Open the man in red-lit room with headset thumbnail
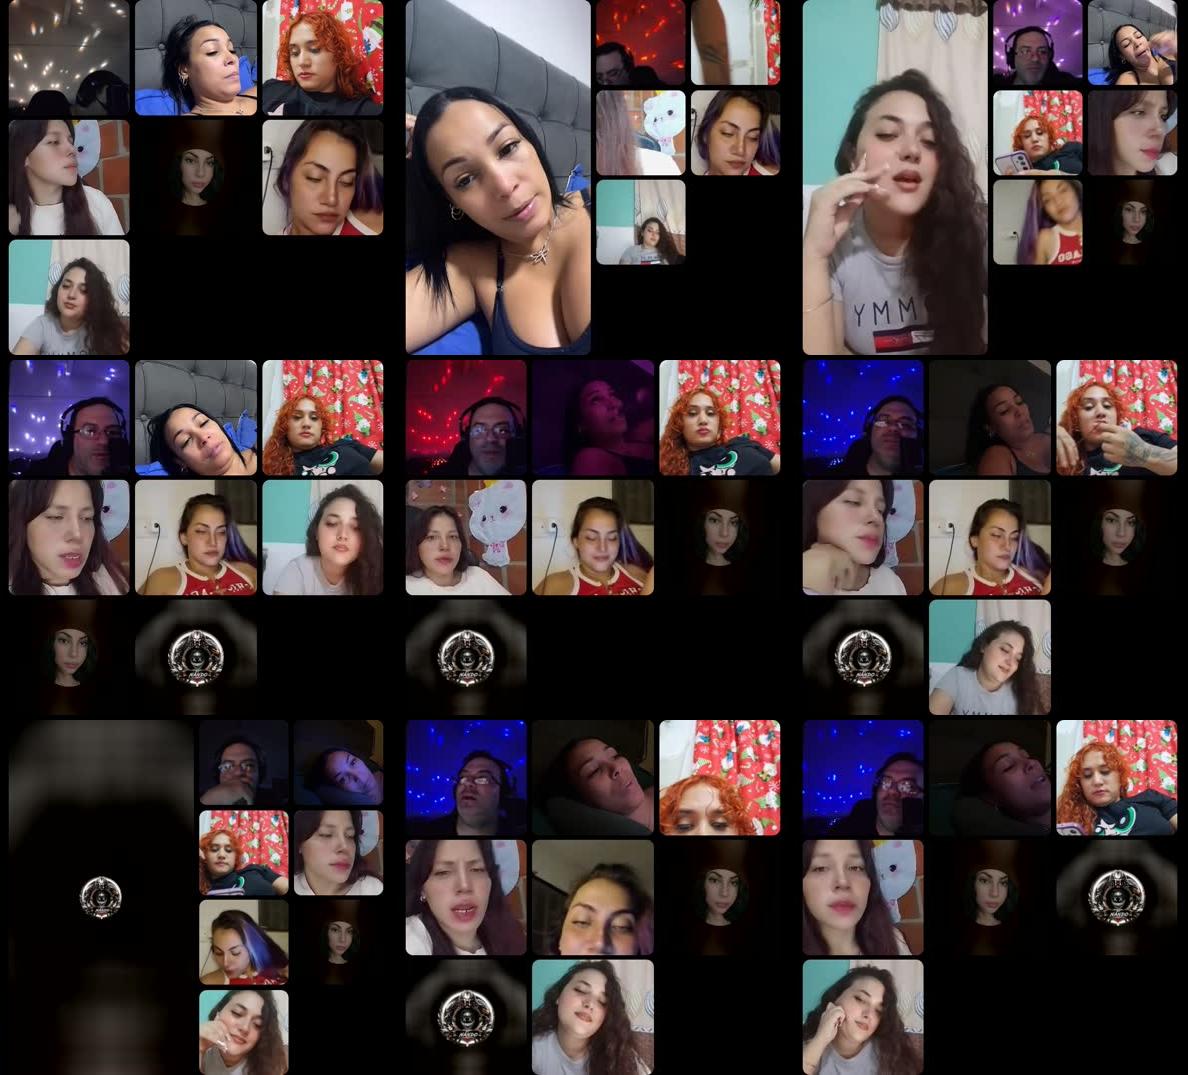1188x1075 pixels. point(465,417)
